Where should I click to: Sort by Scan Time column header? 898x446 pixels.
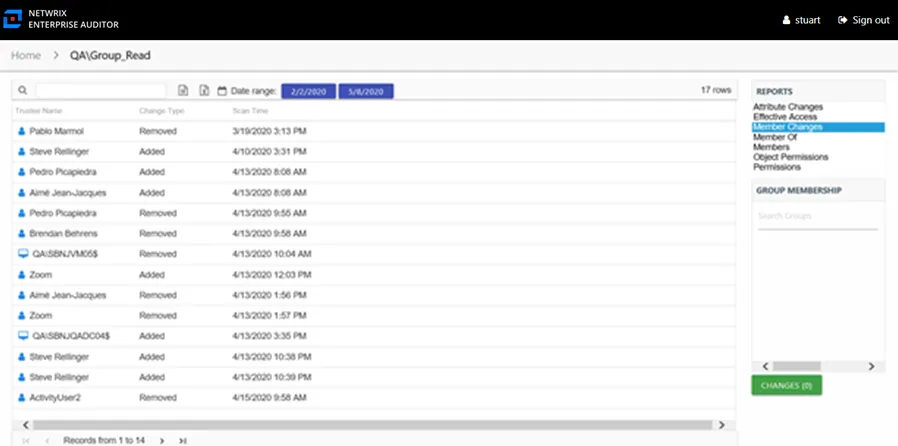pyautogui.click(x=250, y=110)
